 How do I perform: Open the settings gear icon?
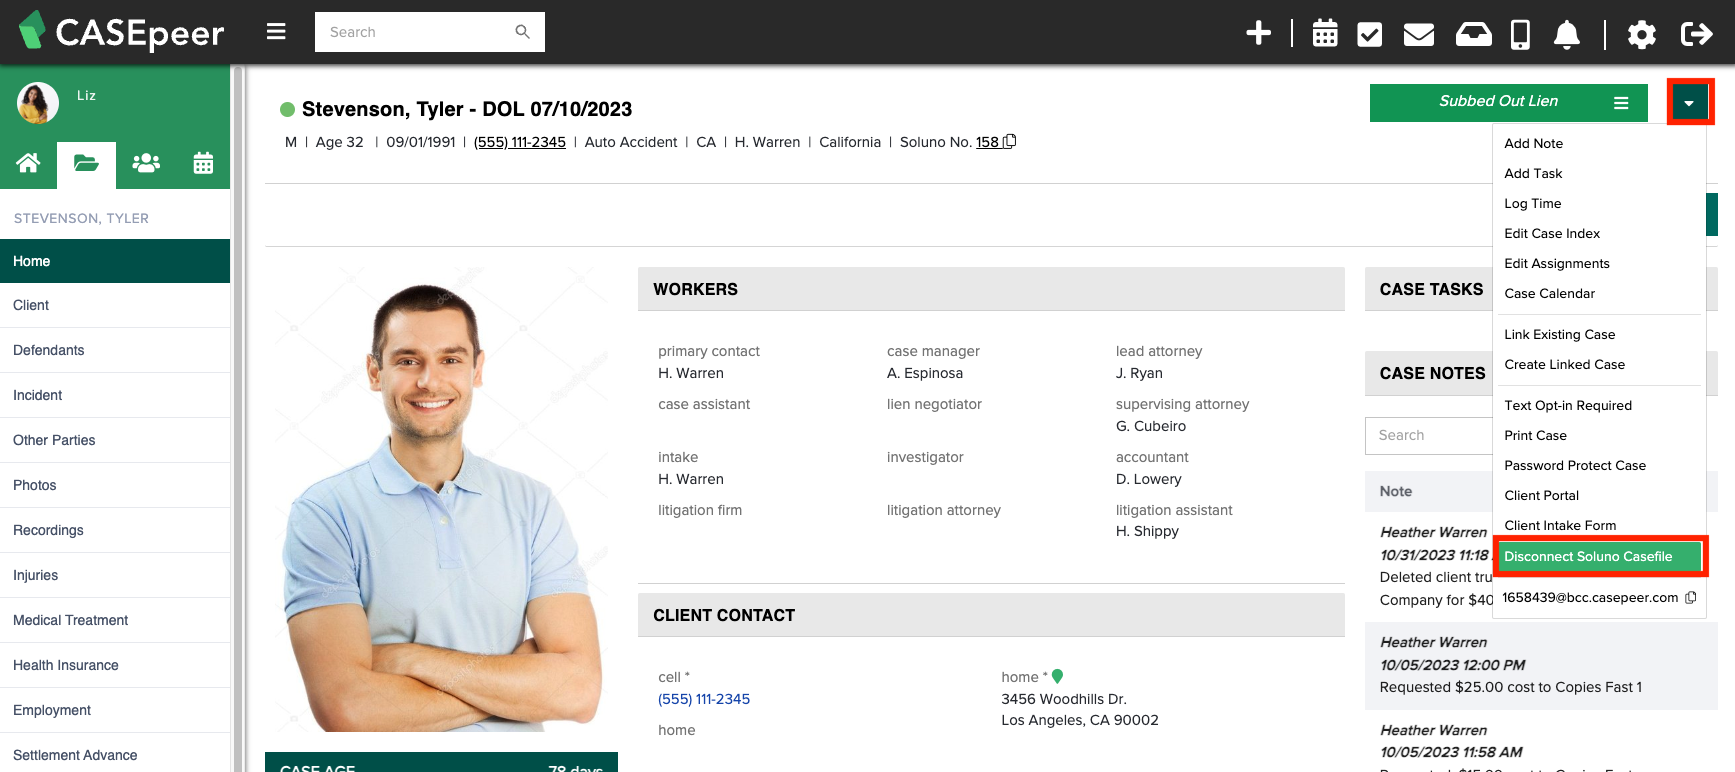[x=1642, y=35]
